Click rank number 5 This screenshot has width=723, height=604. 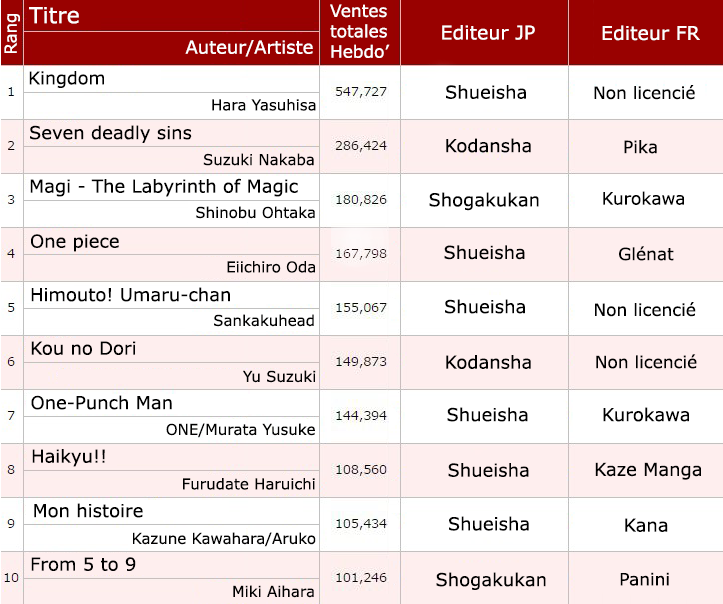(x=11, y=308)
